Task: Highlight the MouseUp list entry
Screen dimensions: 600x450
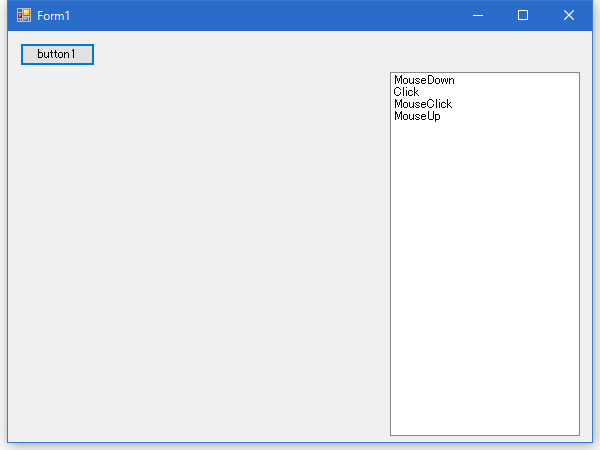Action: pos(417,116)
